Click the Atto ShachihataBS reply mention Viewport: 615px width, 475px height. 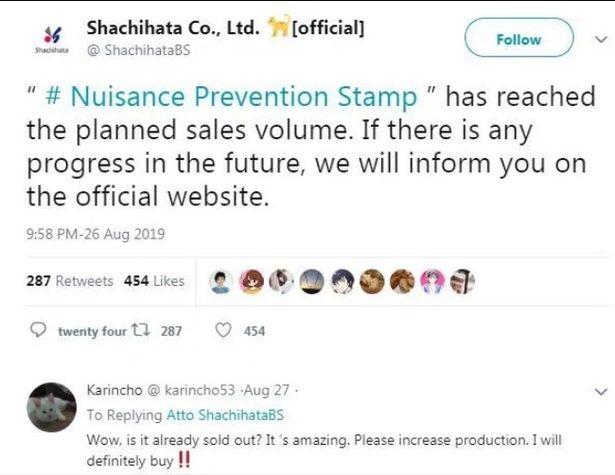point(225,415)
